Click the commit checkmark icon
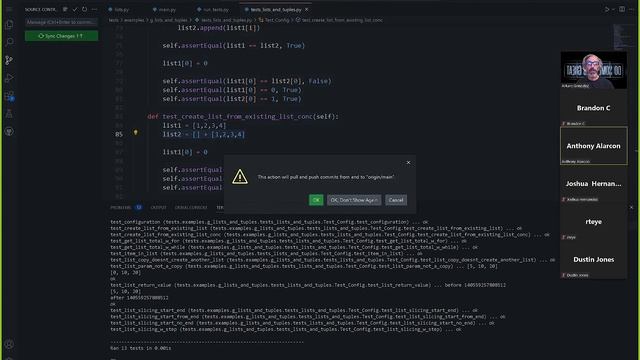The image size is (640, 360). [x=75, y=9]
